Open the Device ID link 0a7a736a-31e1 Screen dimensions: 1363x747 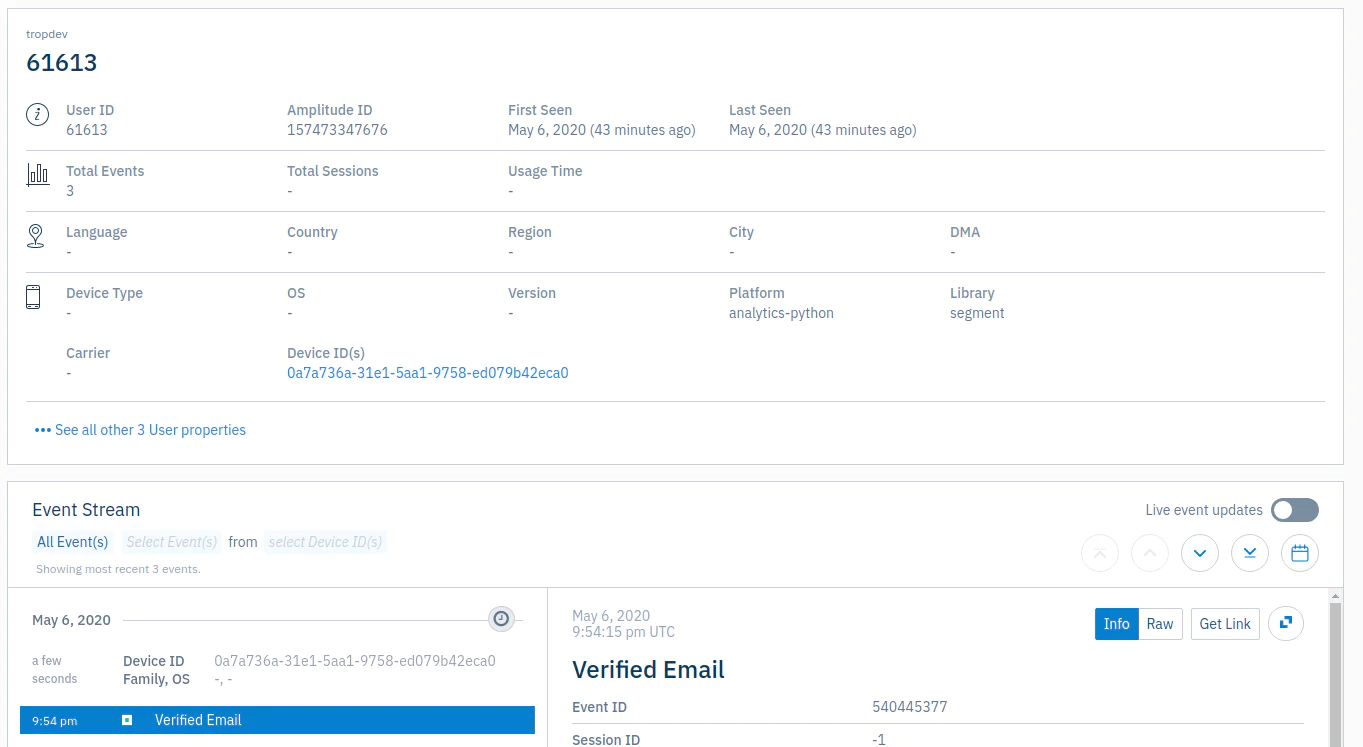coord(427,373)
